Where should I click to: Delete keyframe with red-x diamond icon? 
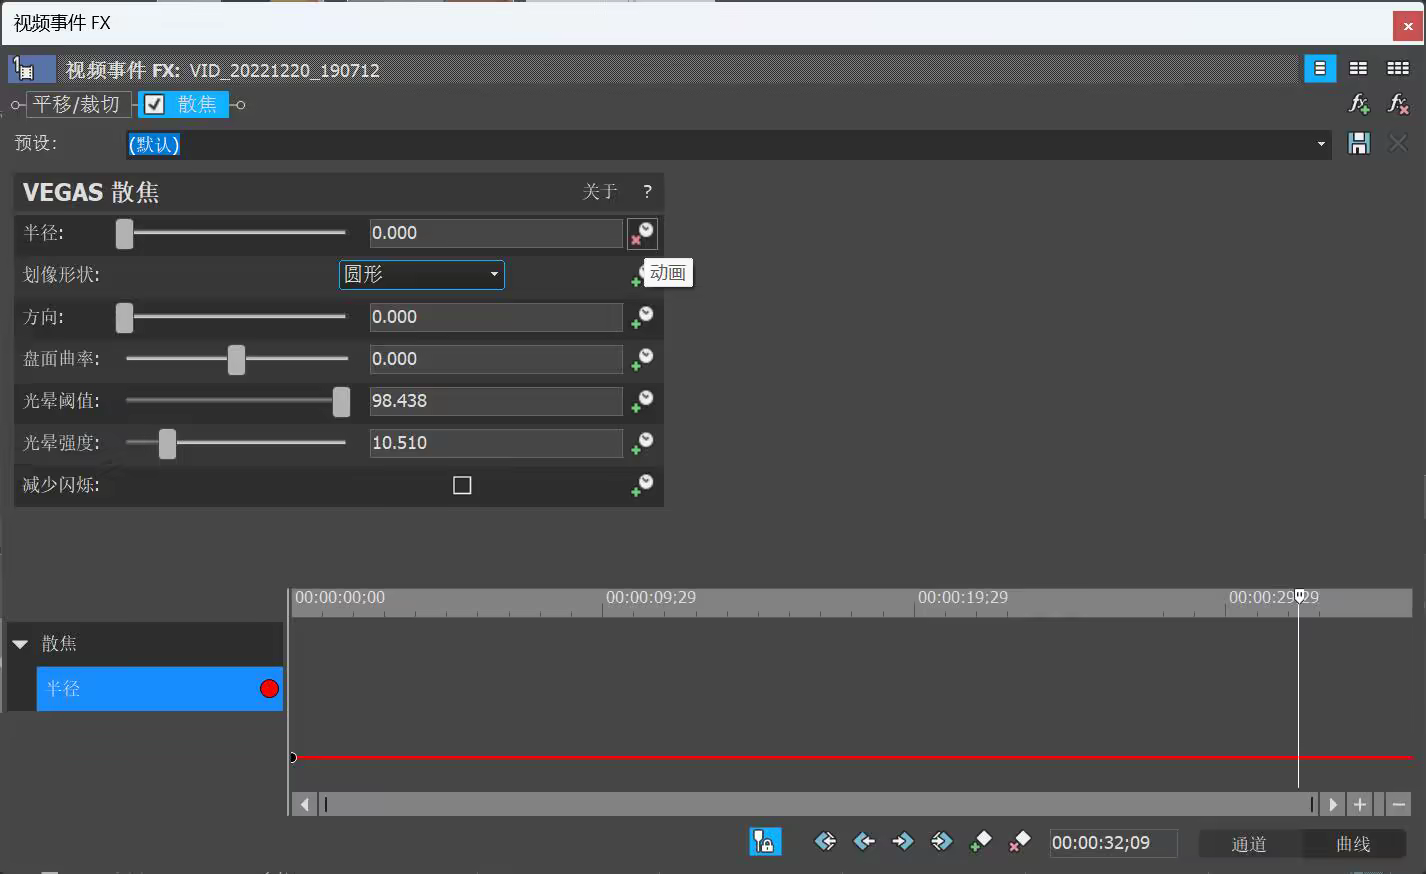click(1019, 842)
